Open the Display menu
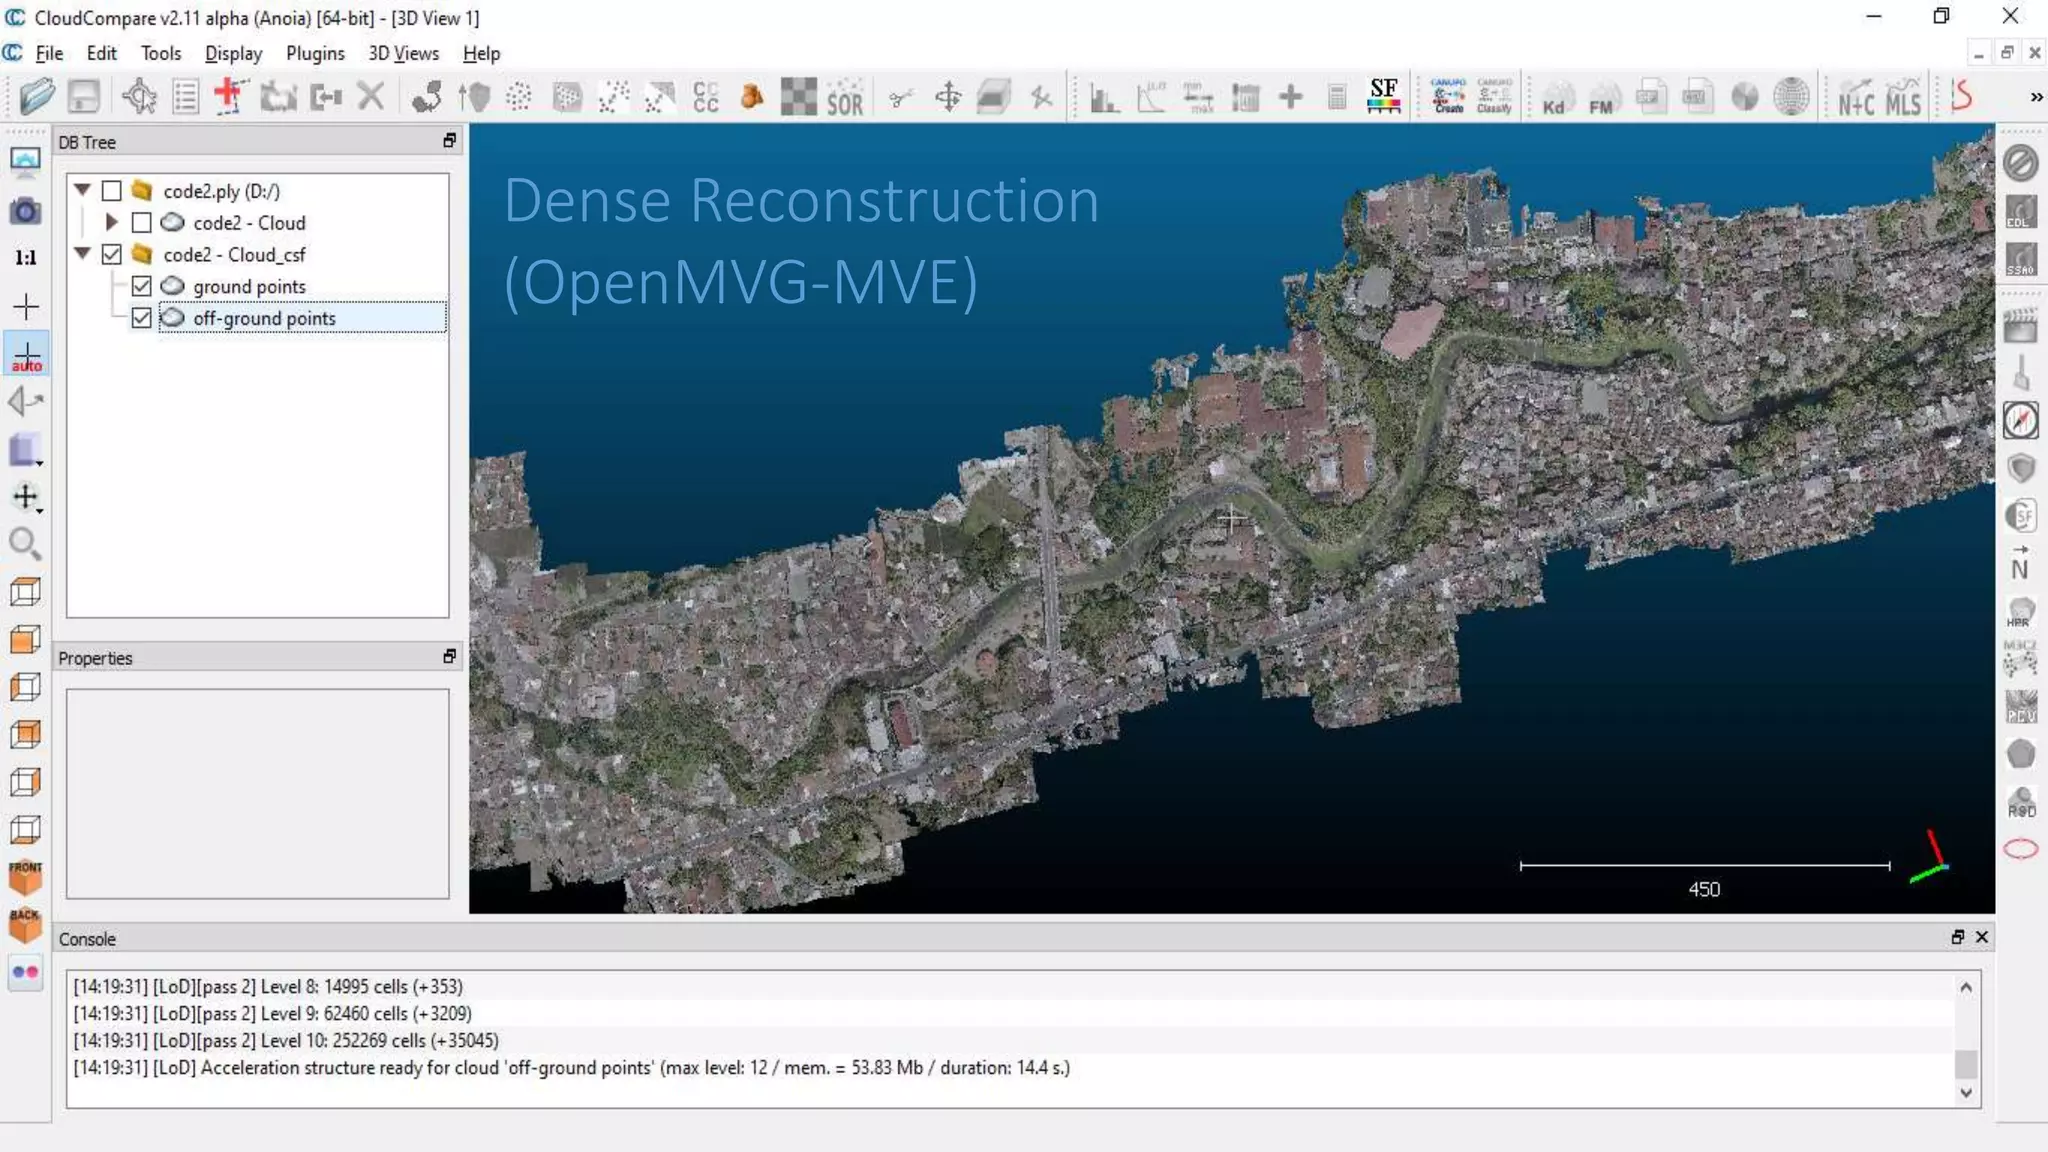2048x1152 pixels. (x=233, y=54)
